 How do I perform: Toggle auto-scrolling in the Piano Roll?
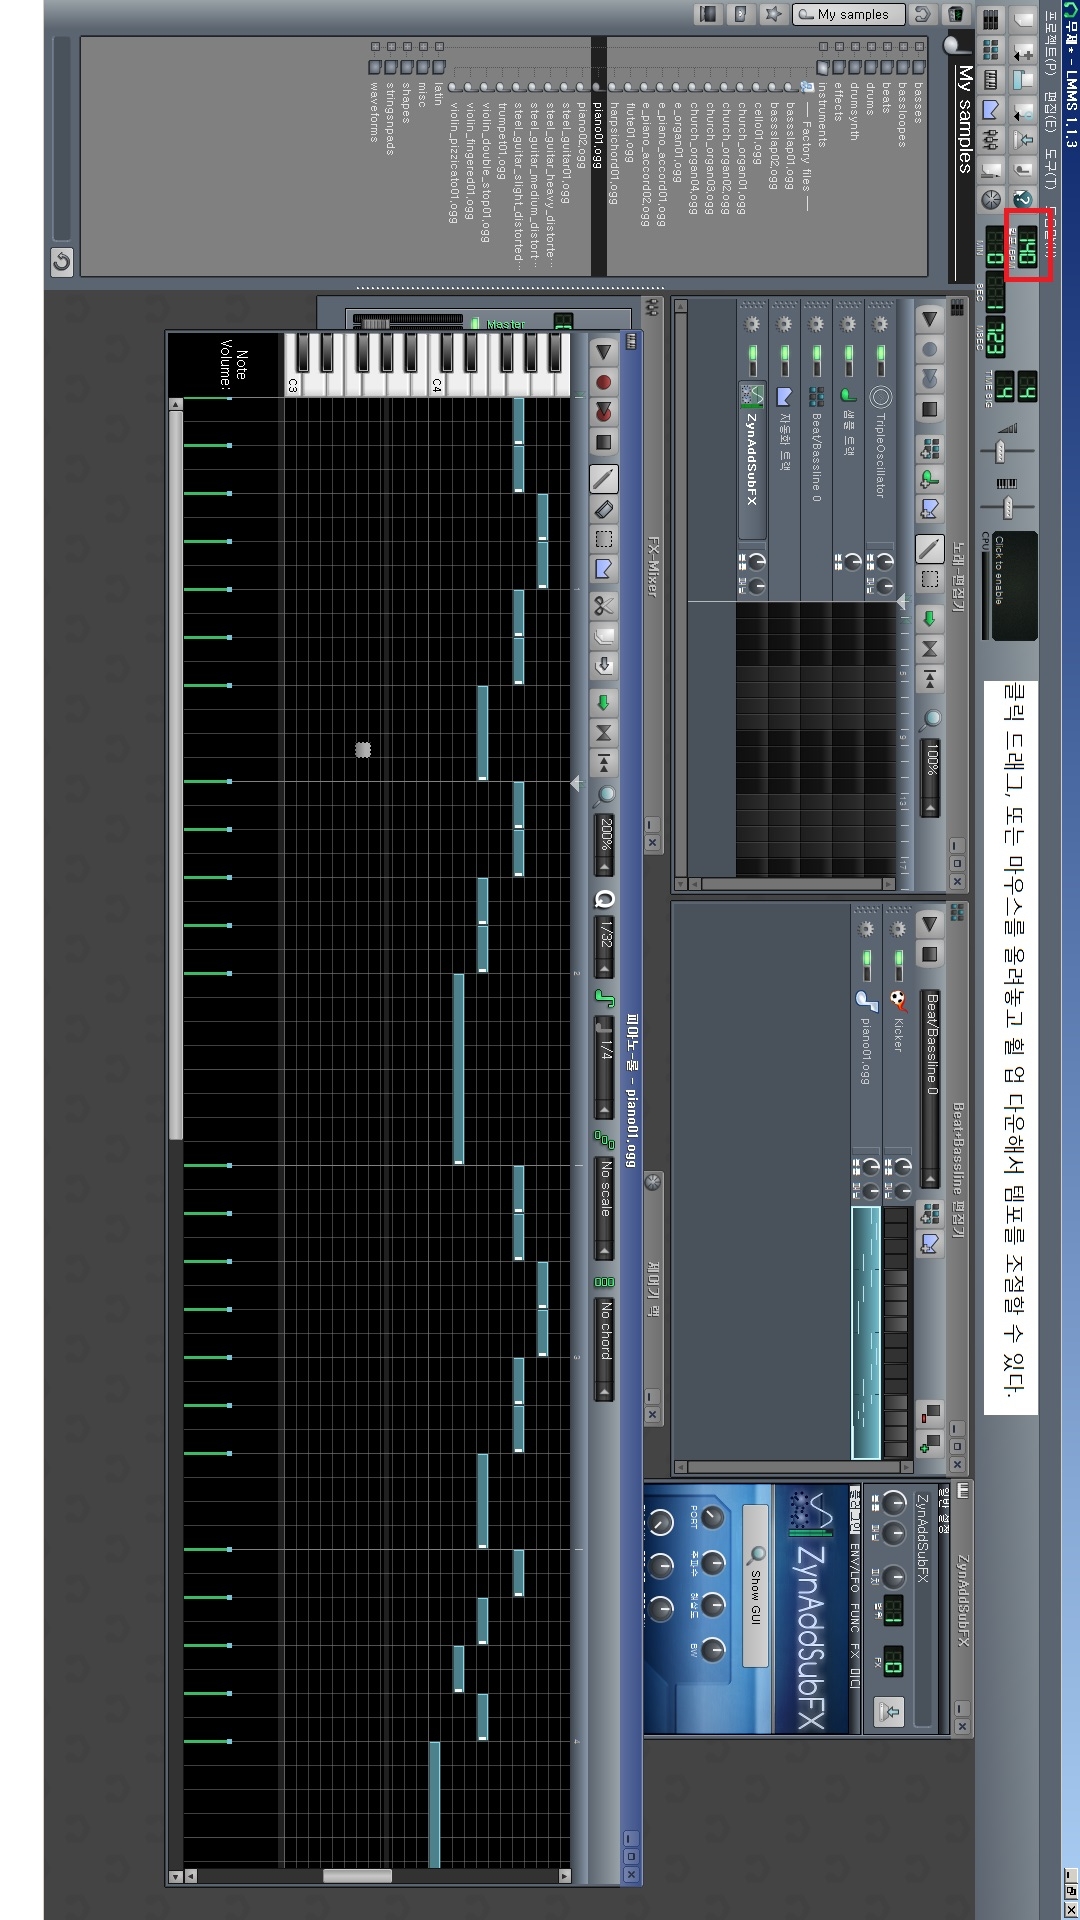click(604, 702)
